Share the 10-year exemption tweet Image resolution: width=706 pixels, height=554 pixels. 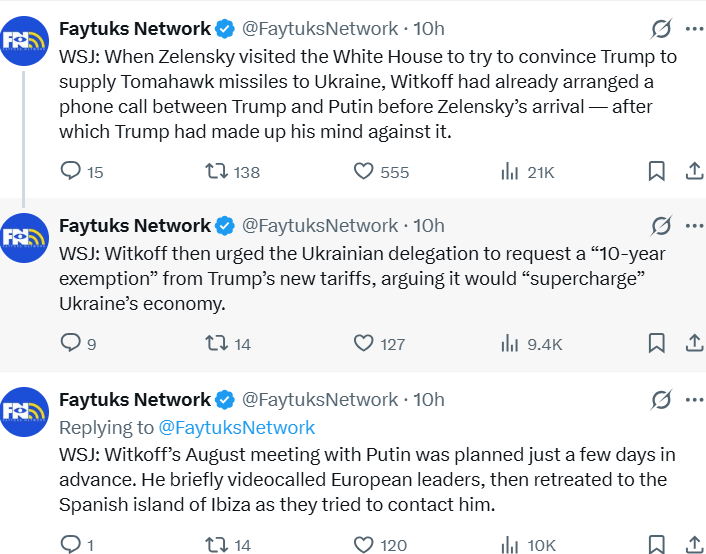tap(693, 343)
